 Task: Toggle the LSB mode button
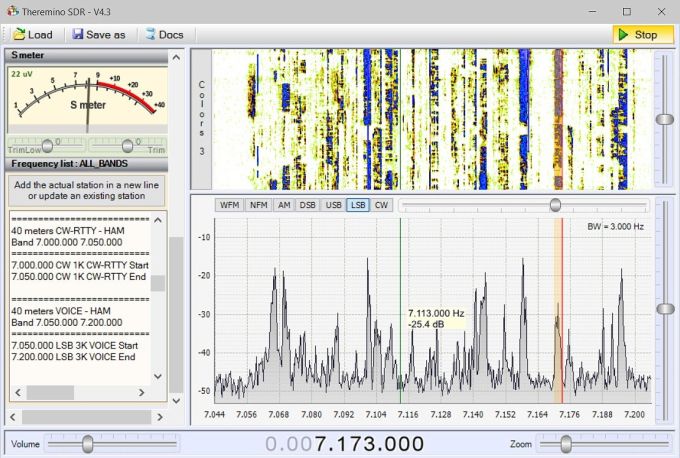point(358,205)
